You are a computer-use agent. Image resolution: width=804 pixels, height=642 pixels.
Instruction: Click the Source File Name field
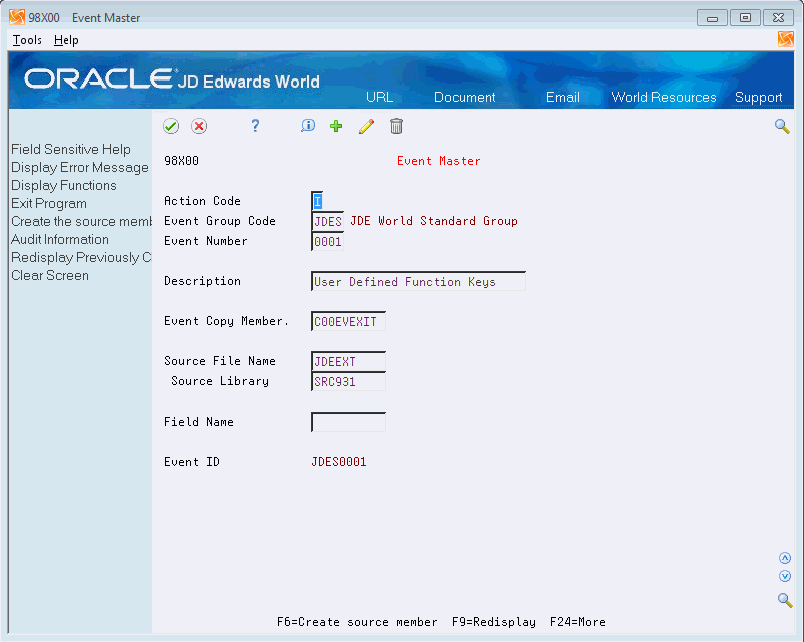pos(349,362)
